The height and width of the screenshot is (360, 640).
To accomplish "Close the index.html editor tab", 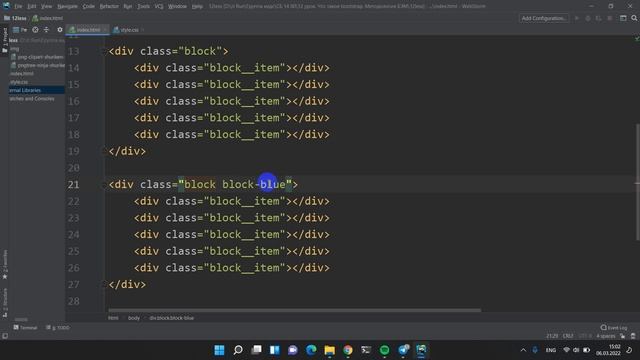I will pos(105,30).
